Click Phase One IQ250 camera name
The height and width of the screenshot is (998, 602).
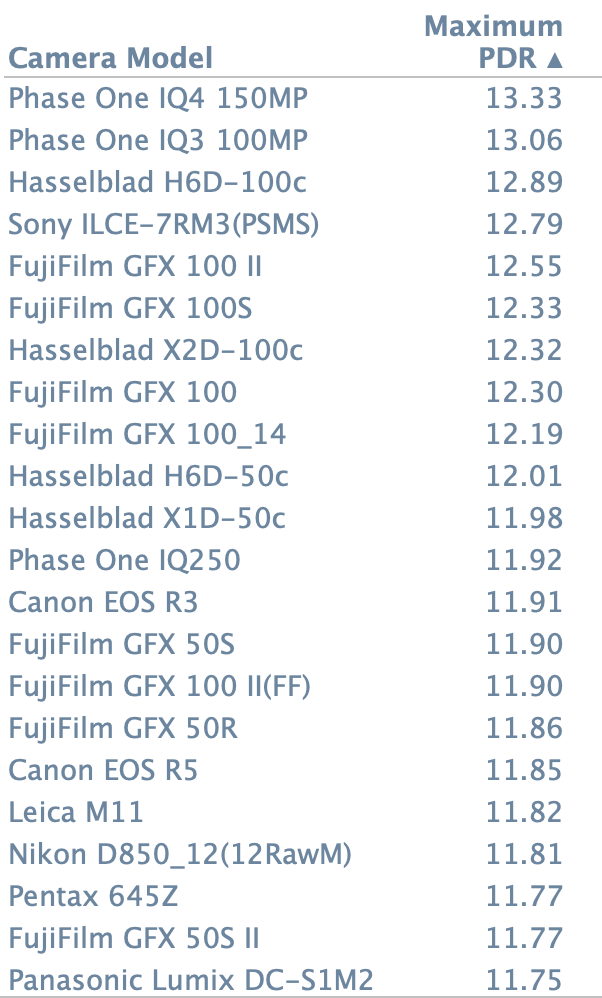pyautogui.click(x=124, y=560)
